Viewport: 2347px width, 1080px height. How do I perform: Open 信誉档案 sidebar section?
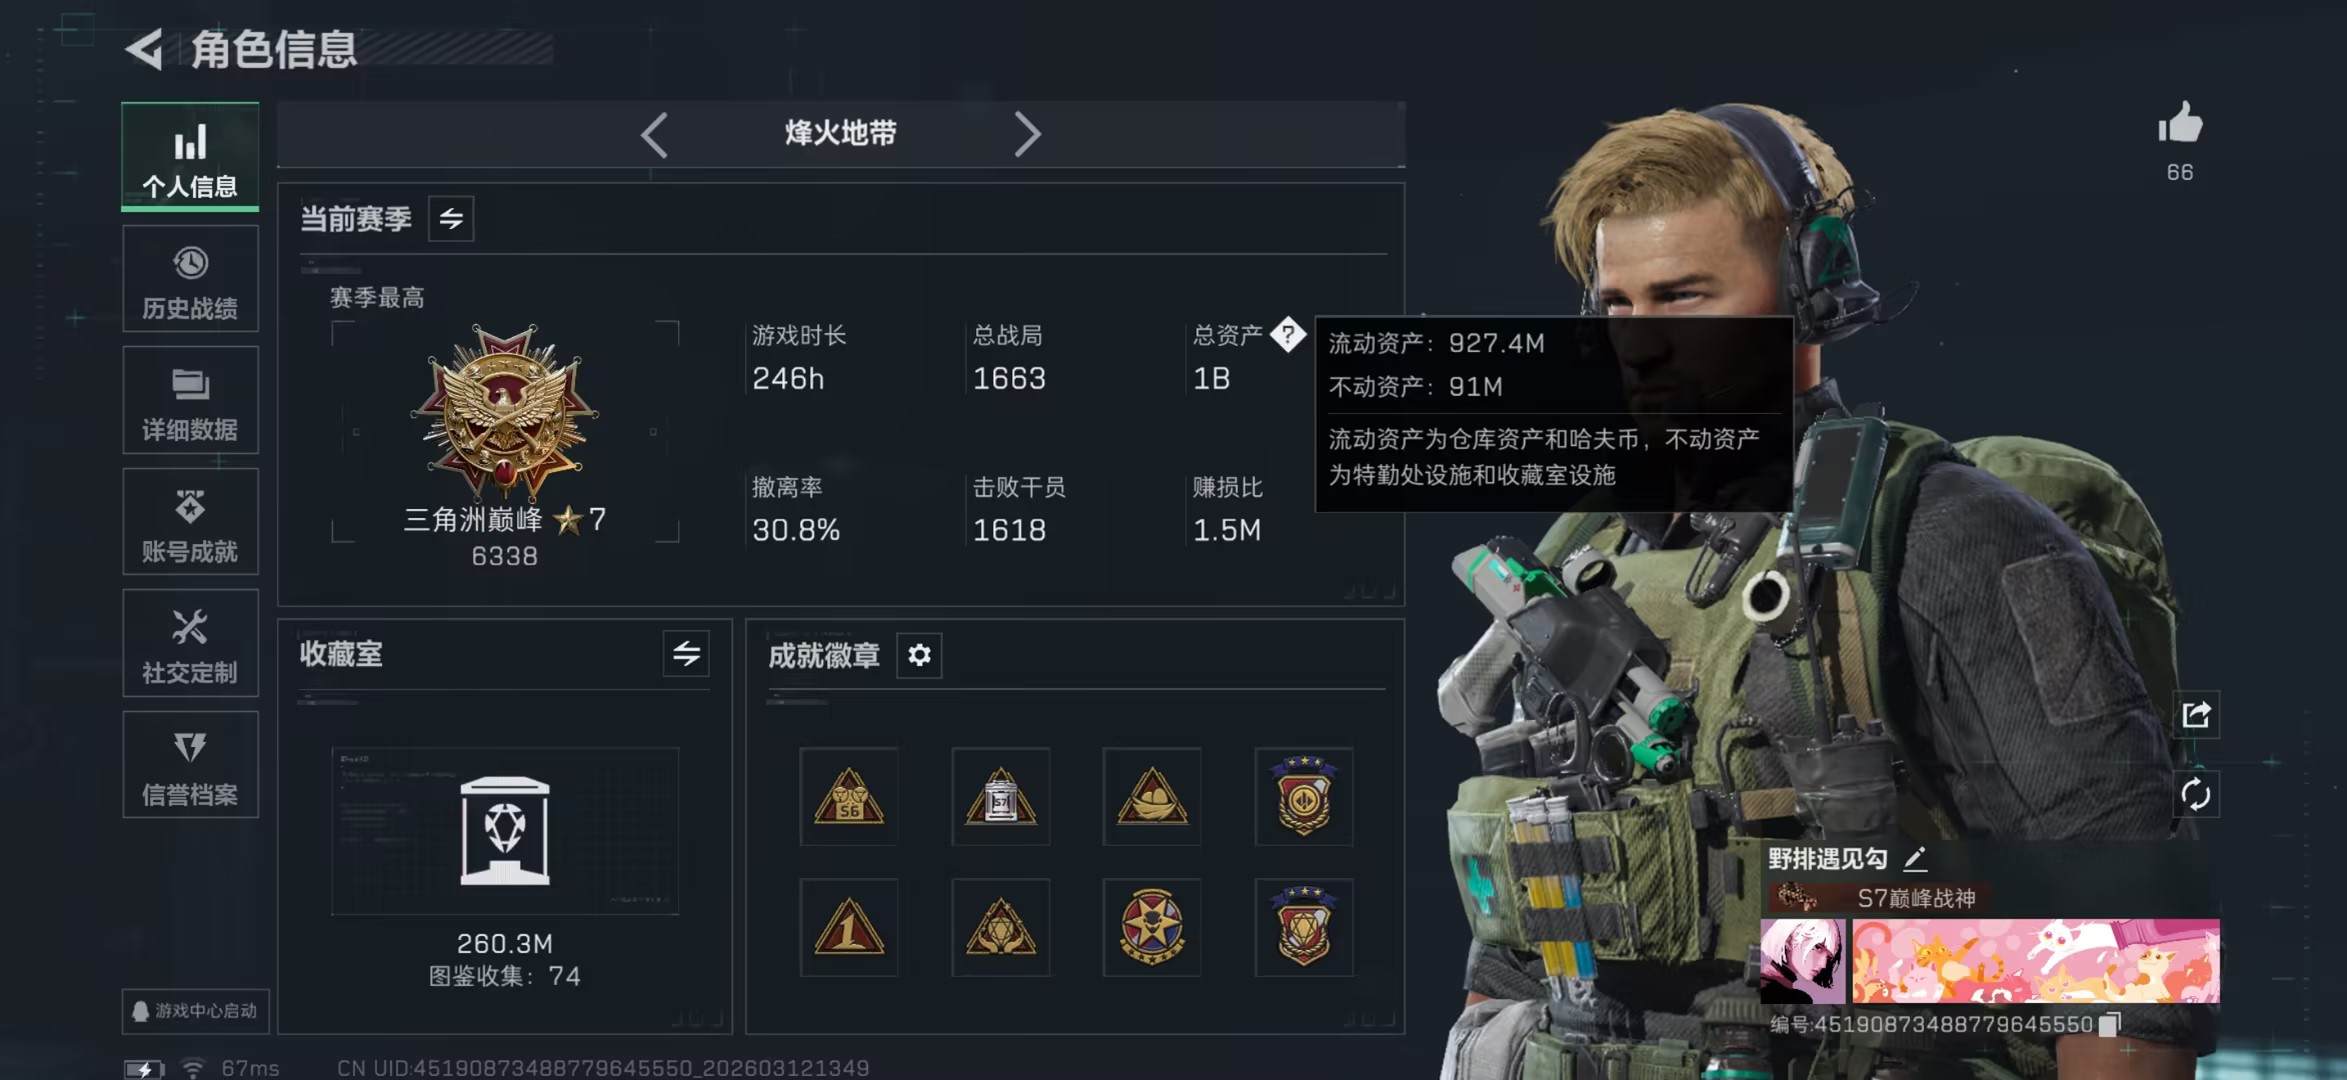click(x=190, y=765)
